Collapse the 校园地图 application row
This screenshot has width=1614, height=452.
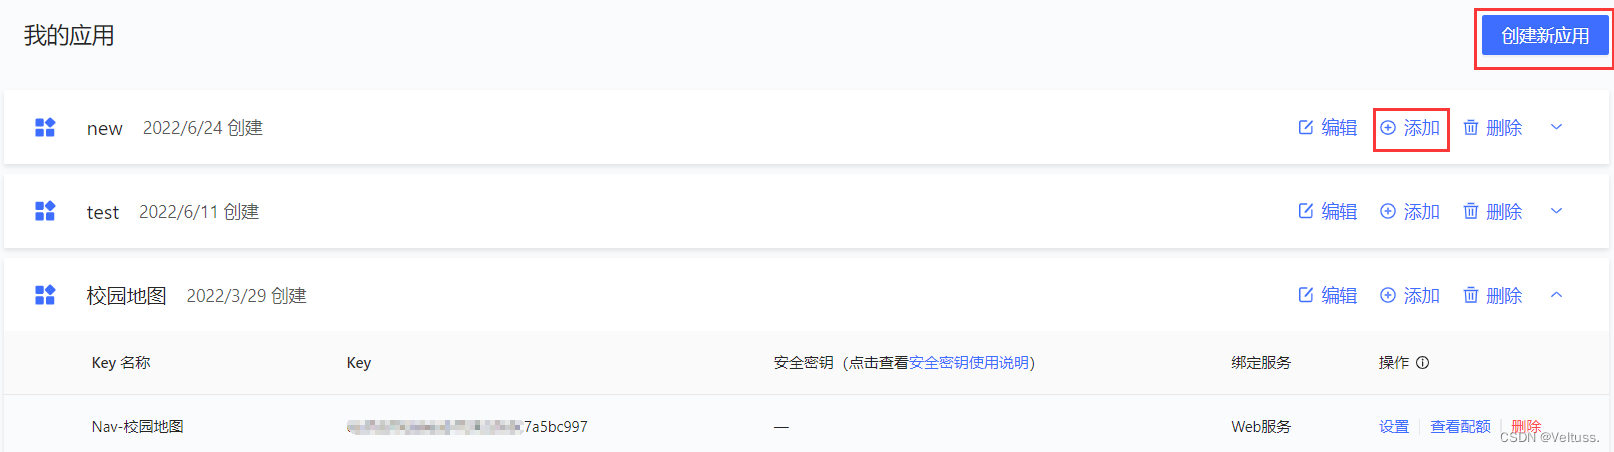pyautogui.click(x=1556, y=295)
